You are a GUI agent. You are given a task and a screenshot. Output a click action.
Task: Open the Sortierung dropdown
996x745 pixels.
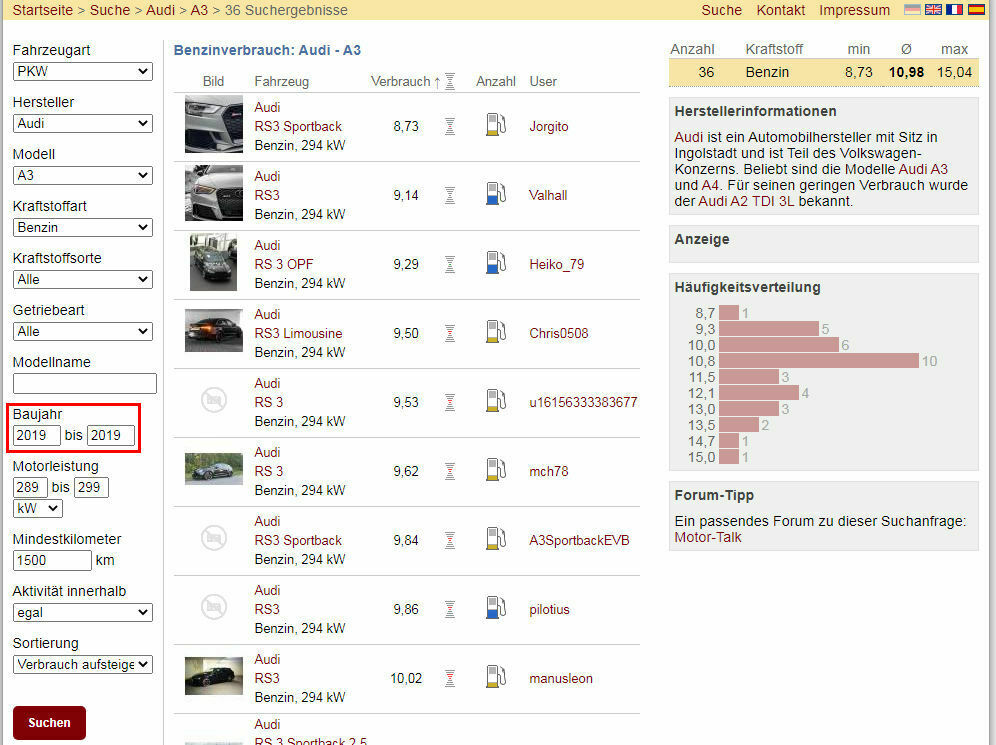coord(83,664)
